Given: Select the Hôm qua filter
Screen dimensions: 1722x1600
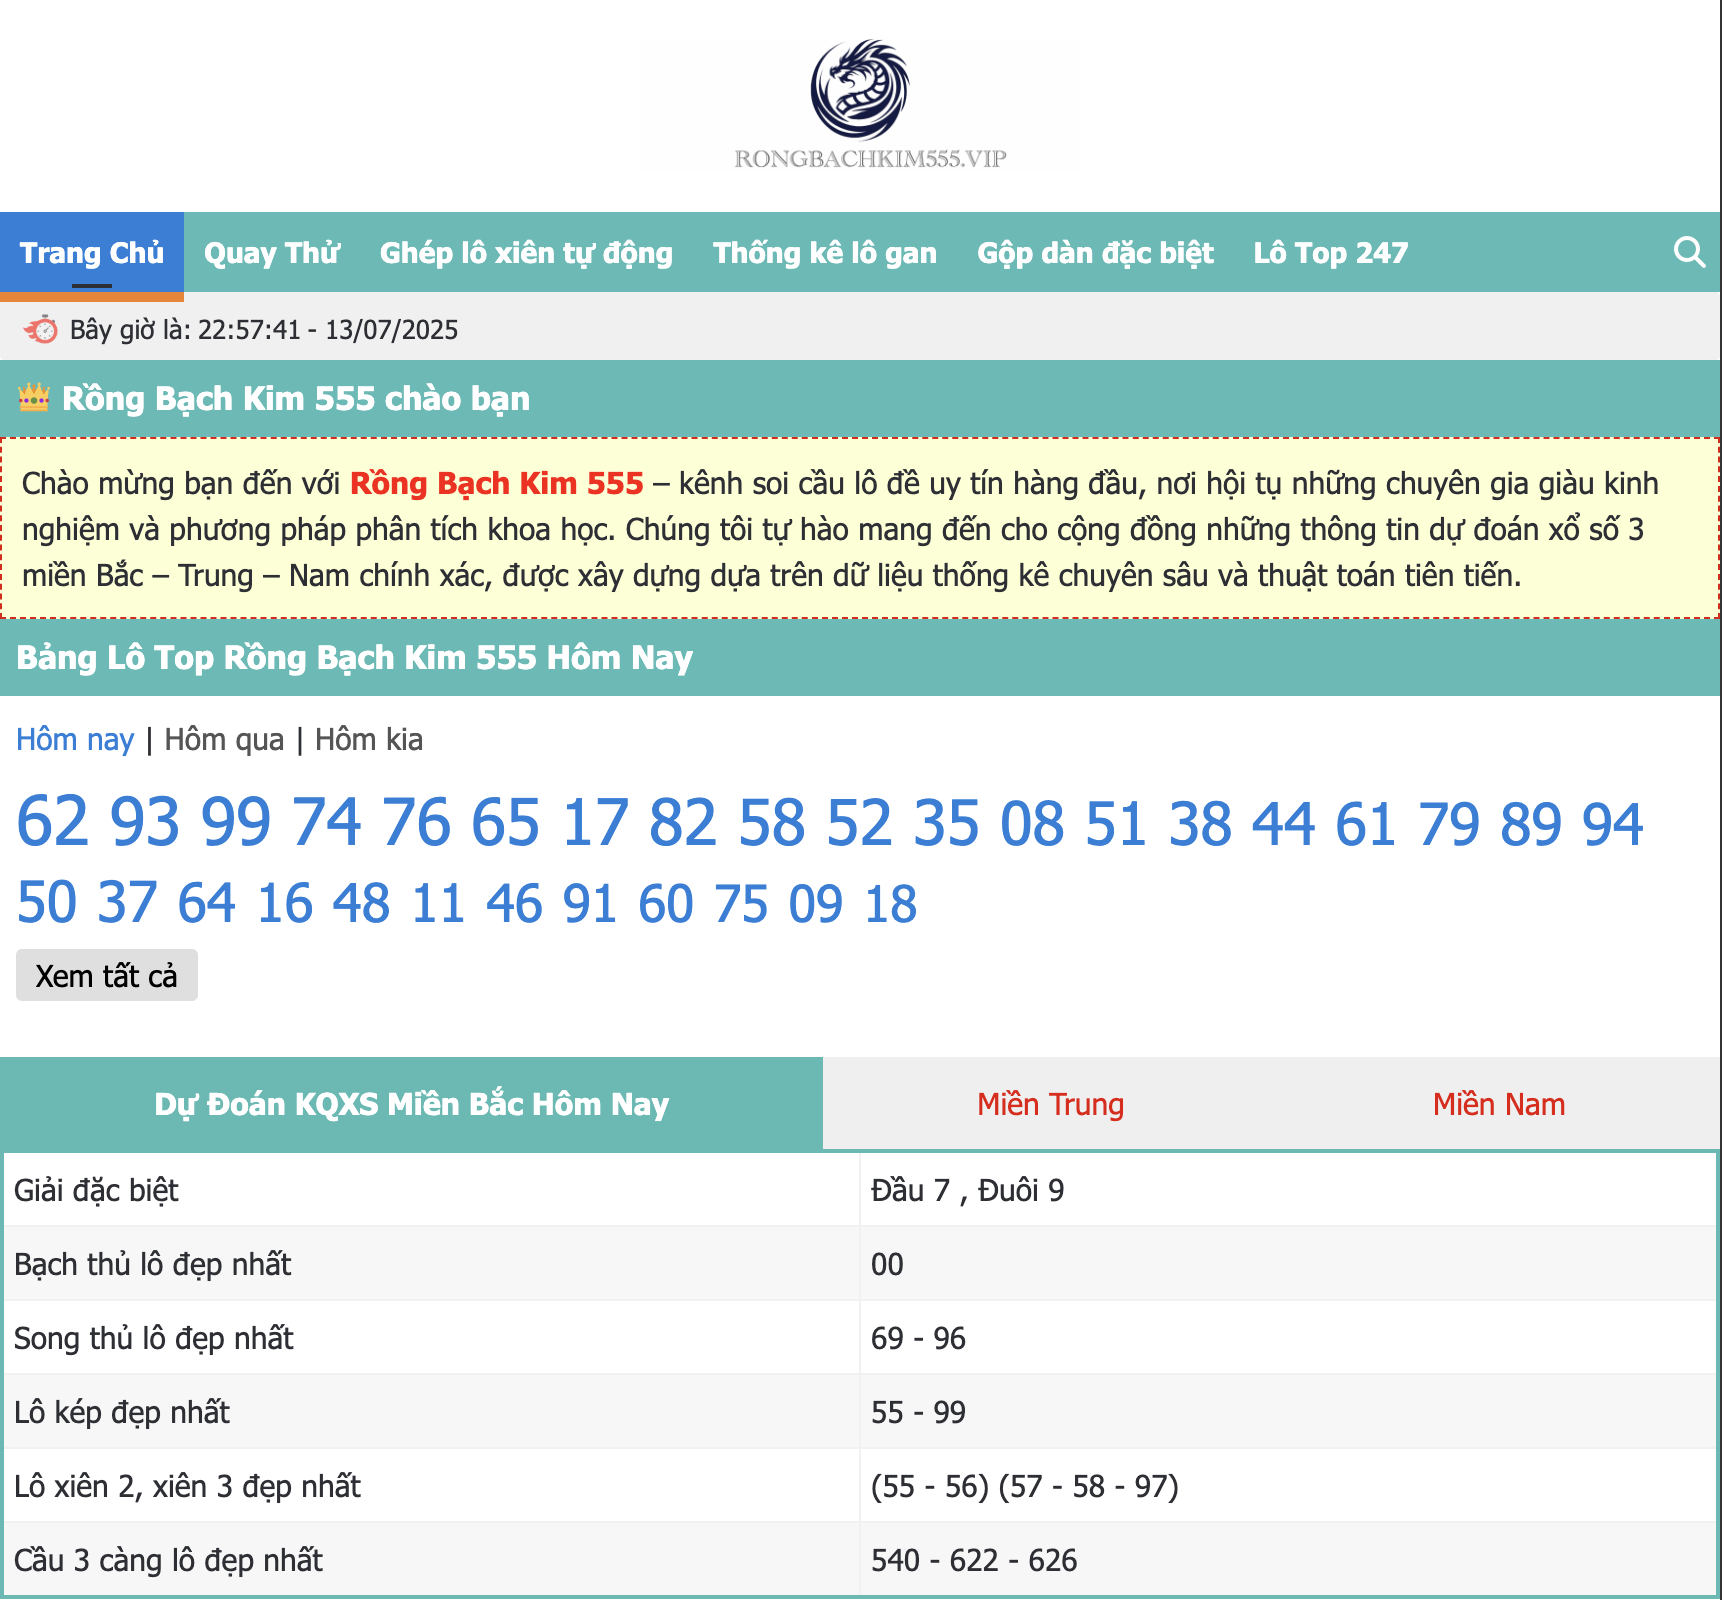Looking at the screenshot, I should pos(224,740).
